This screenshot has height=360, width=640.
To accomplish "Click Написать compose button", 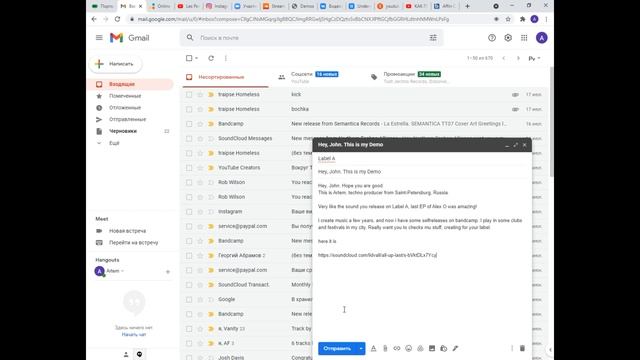I will click(x=116, y=64).
